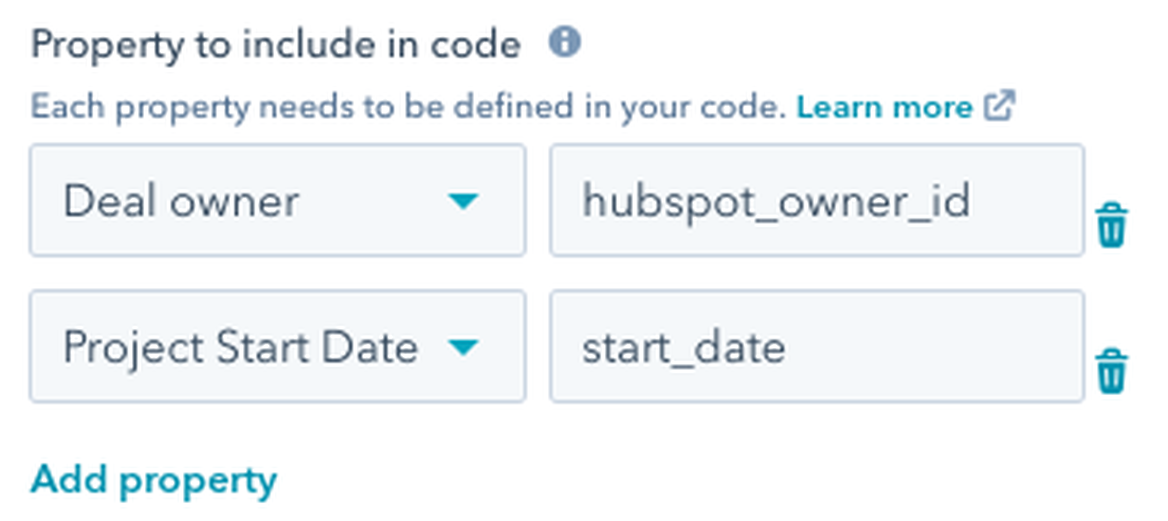This screenshot has width=1168, height=521.
Task: Expand the Project Start Date dropdown arrow
Action: (462, 348)
